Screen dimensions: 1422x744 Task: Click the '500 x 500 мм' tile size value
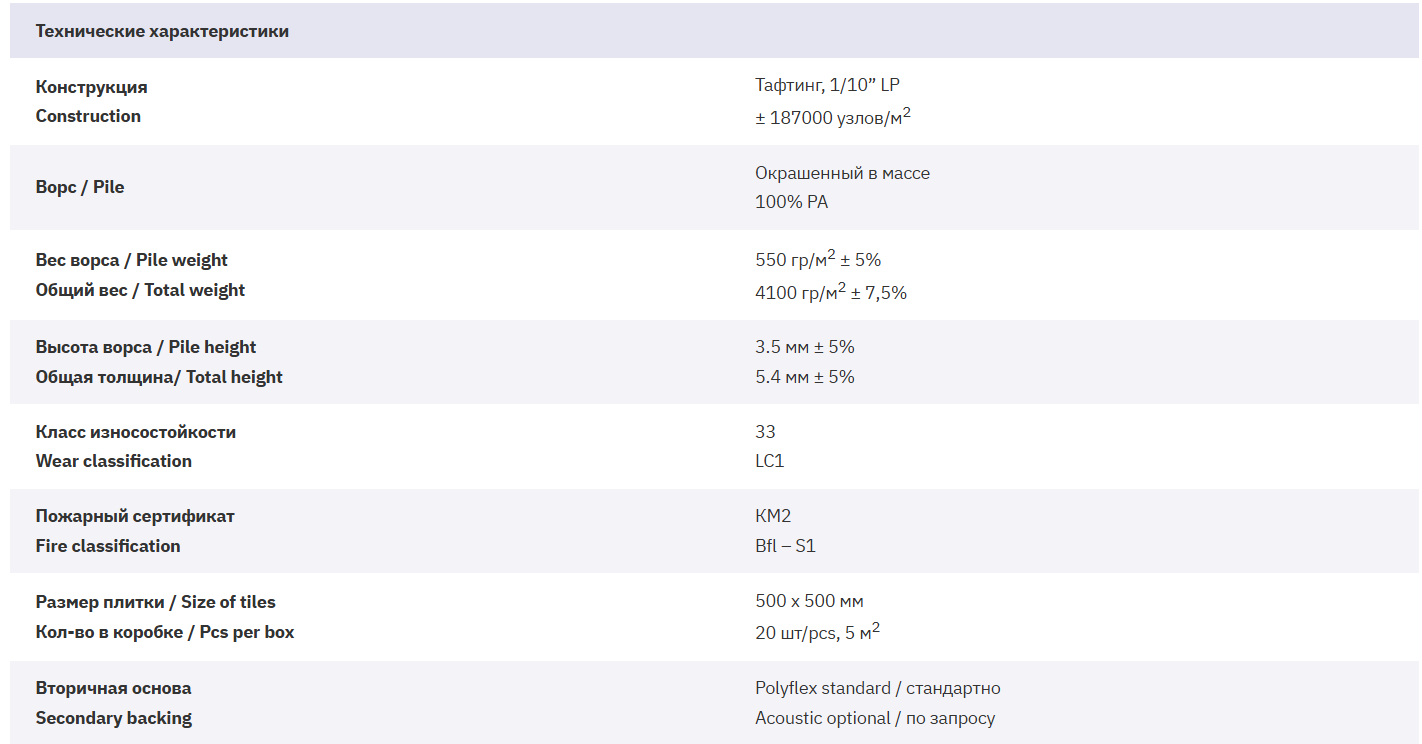(x=809, y=601)
